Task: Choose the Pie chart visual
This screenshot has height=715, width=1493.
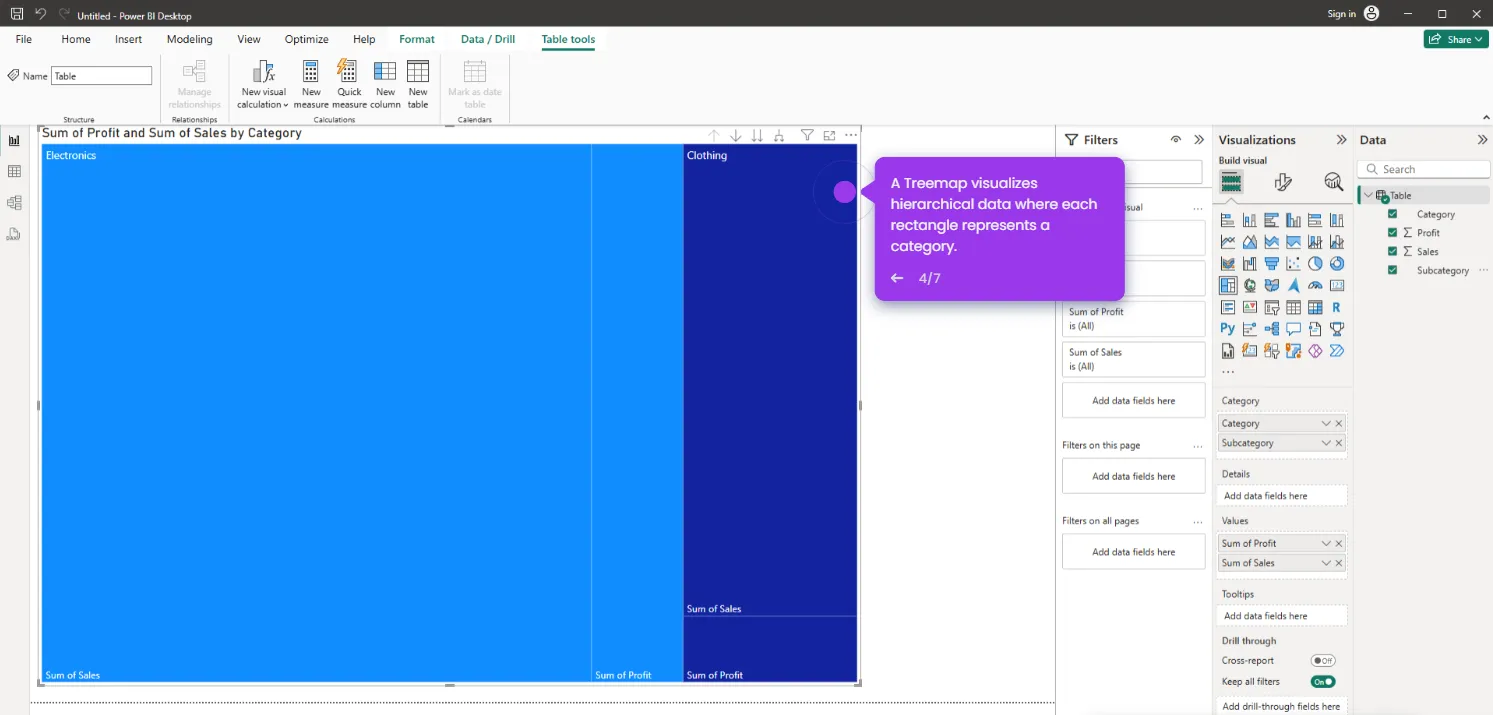Action: point(1315,264)
